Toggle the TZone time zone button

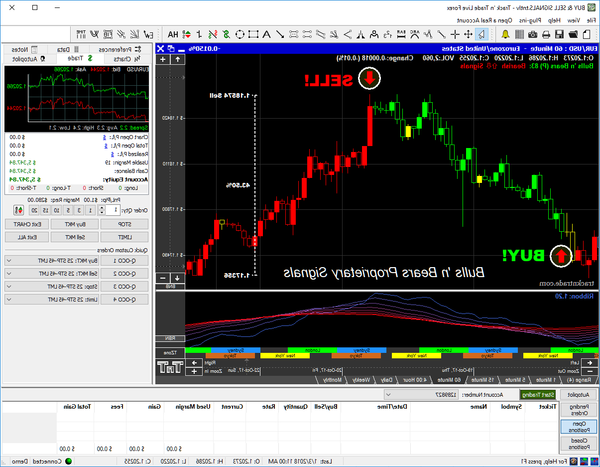pos(170,353)
